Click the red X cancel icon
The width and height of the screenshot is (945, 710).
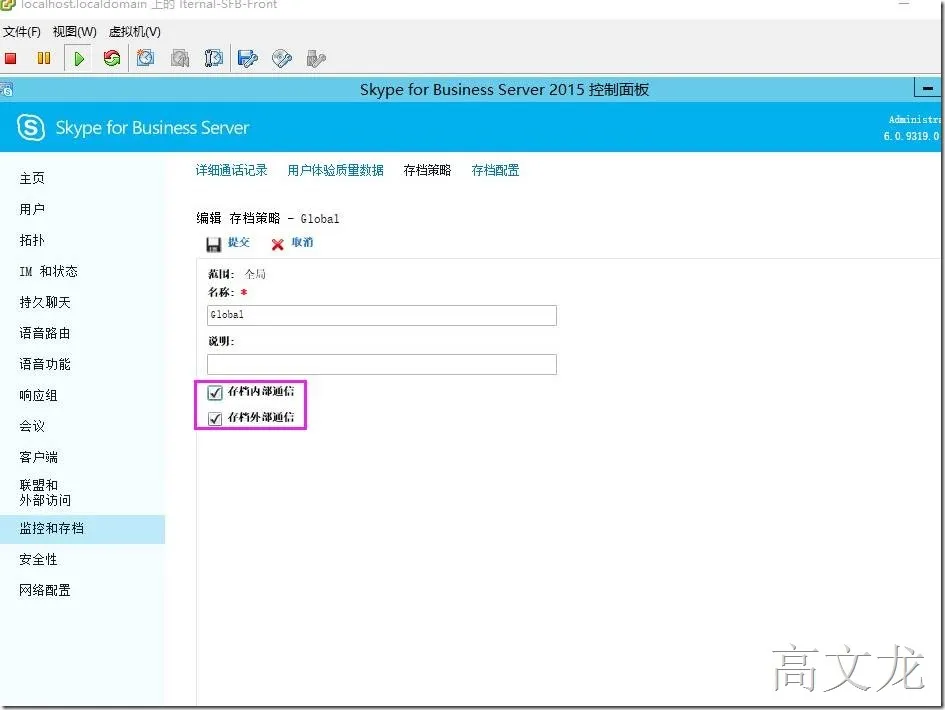[277, 243]
